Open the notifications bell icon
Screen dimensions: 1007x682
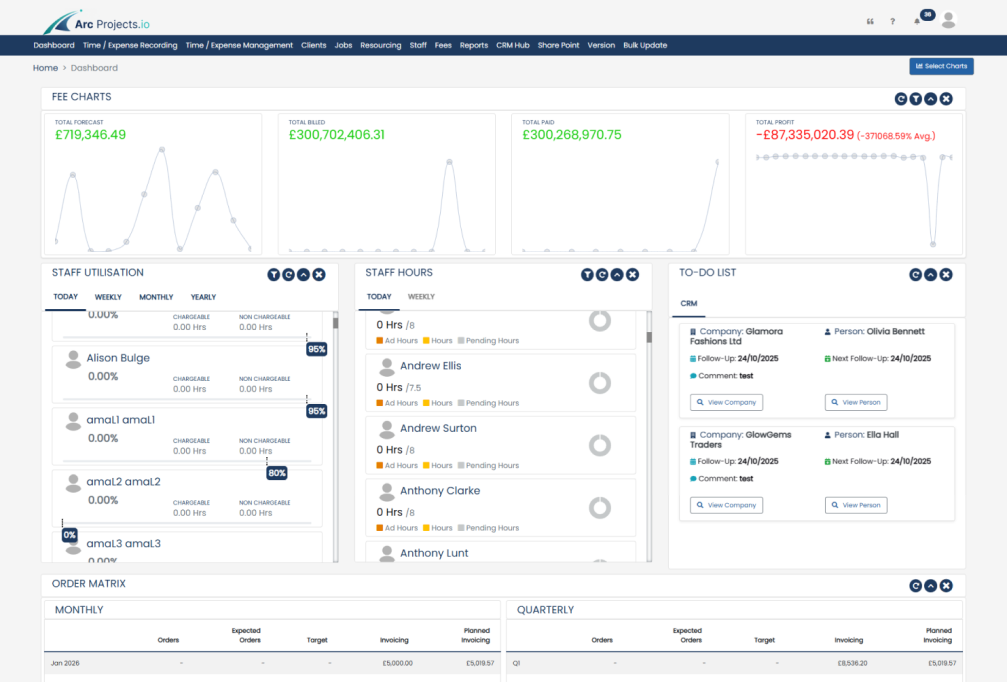click(917, 21)
